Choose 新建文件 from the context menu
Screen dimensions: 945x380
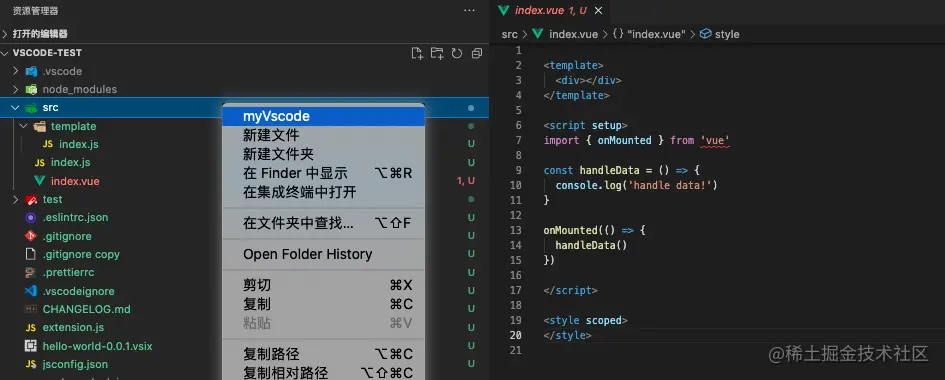(x=324, y=135)
